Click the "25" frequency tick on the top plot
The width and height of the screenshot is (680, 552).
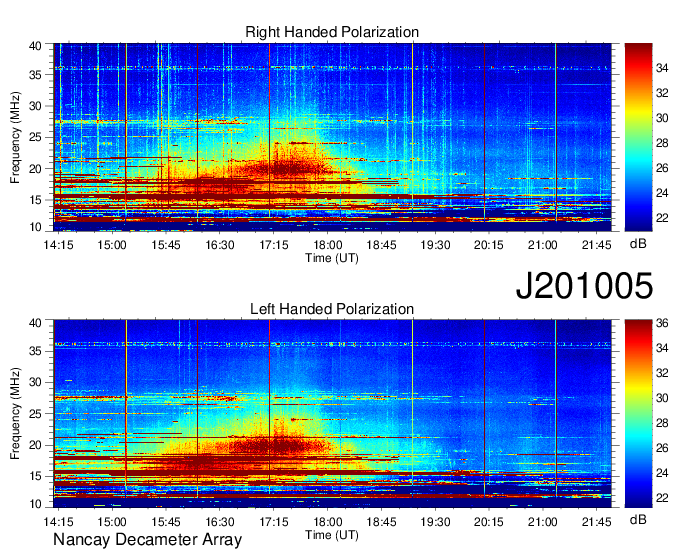pyautogui.click(x=35, y=137)
